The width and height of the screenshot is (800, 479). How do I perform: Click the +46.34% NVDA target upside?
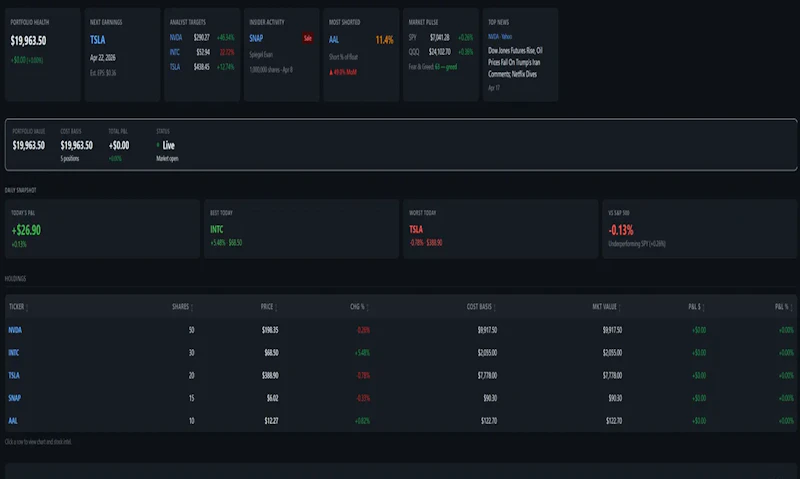point(226,37)
